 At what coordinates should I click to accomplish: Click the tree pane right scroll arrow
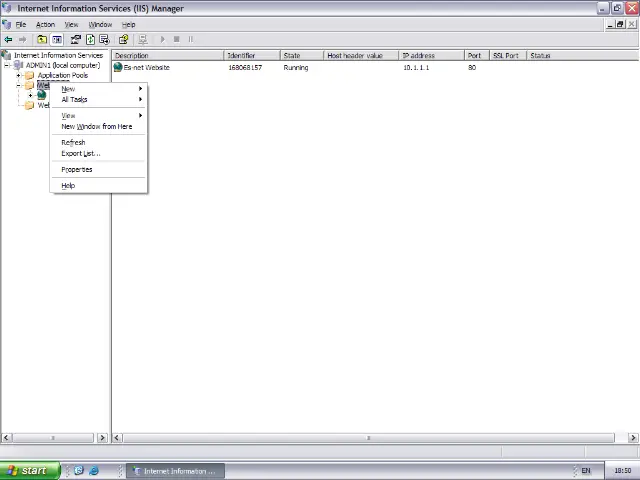102,438
